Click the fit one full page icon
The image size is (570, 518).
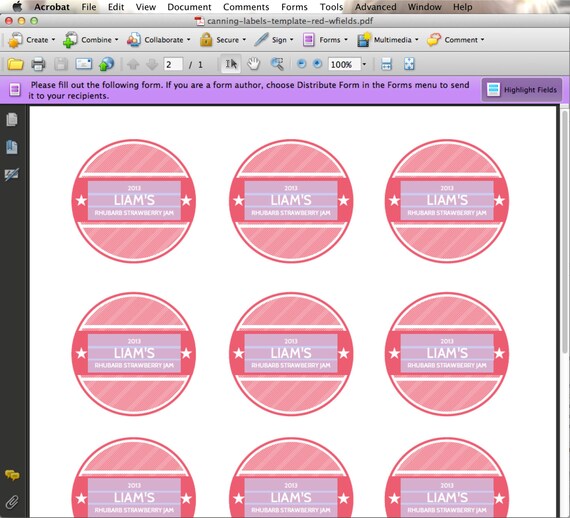[409, 64]
